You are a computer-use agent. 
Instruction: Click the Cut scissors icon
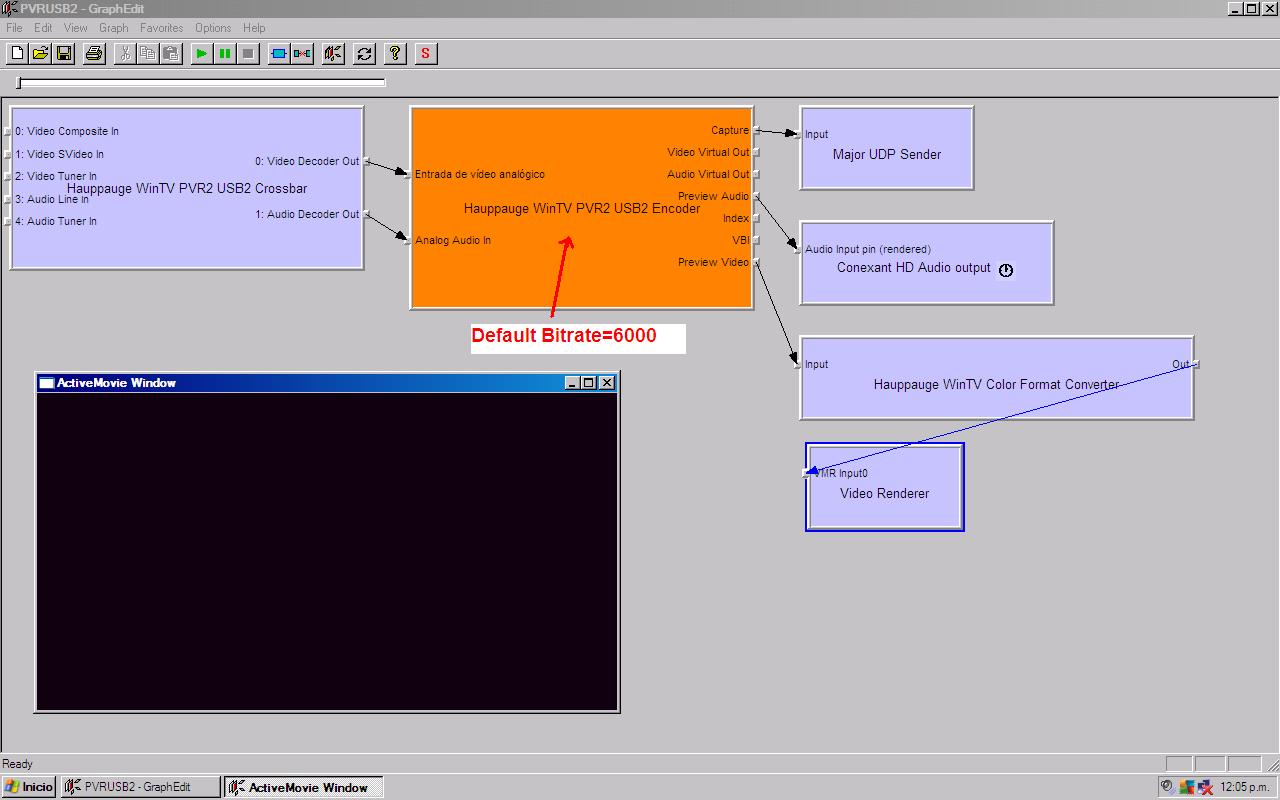pyautogui.click(x=125, y=53)
